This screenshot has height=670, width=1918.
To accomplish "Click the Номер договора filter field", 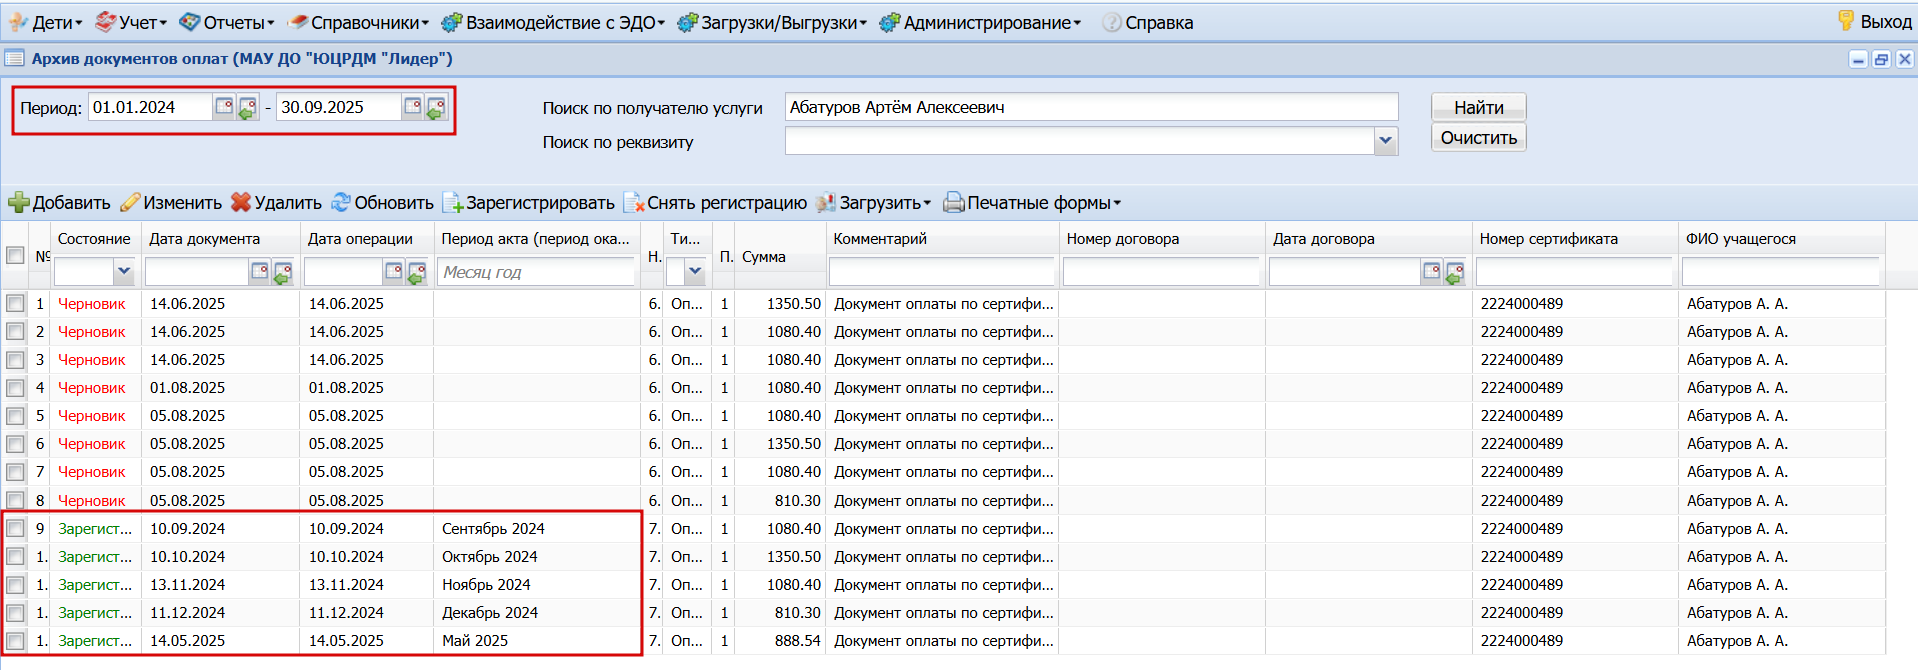I will 1161,271.
